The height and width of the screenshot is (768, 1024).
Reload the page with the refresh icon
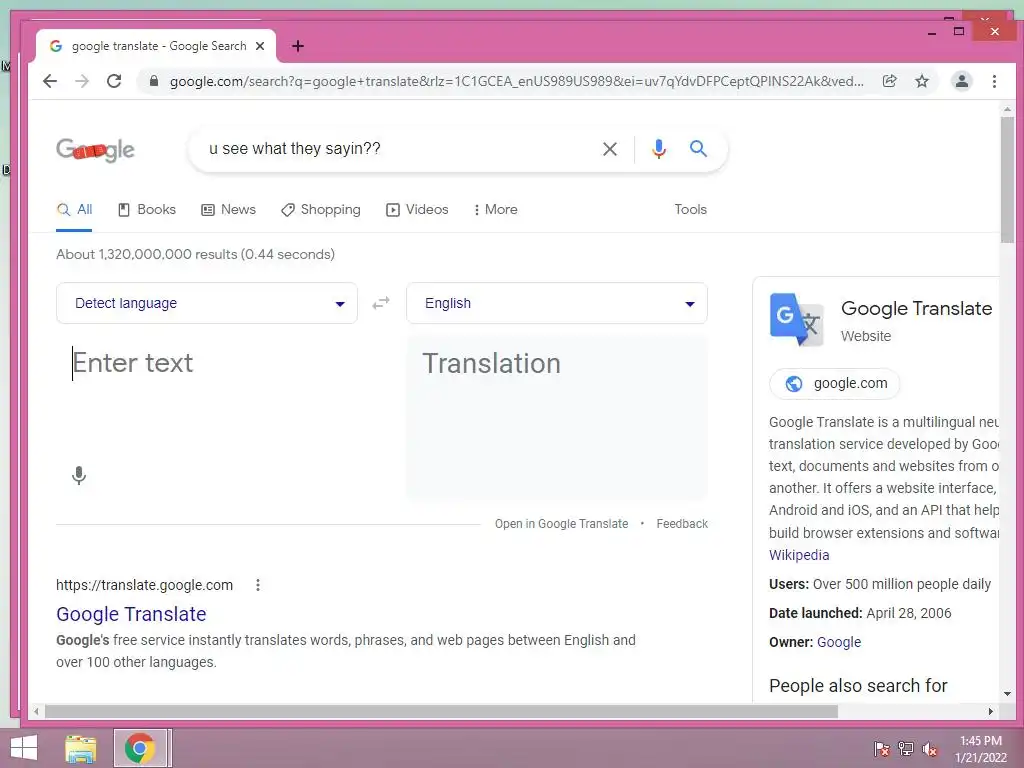pyautogui.click(x=114, y=81)
